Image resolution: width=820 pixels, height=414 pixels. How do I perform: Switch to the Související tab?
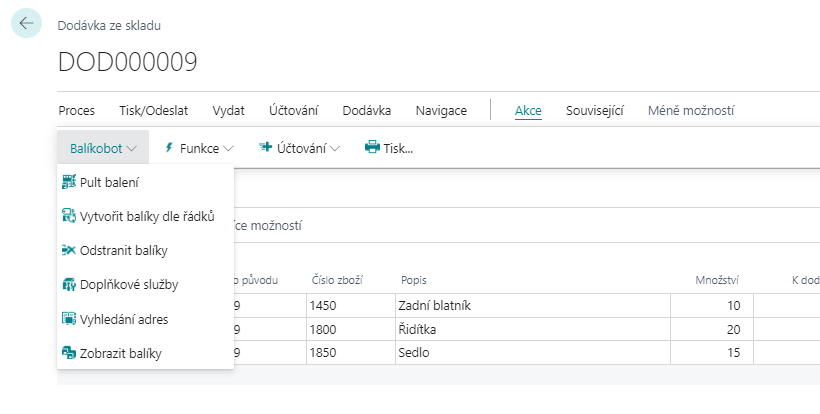tap(594, 110)
